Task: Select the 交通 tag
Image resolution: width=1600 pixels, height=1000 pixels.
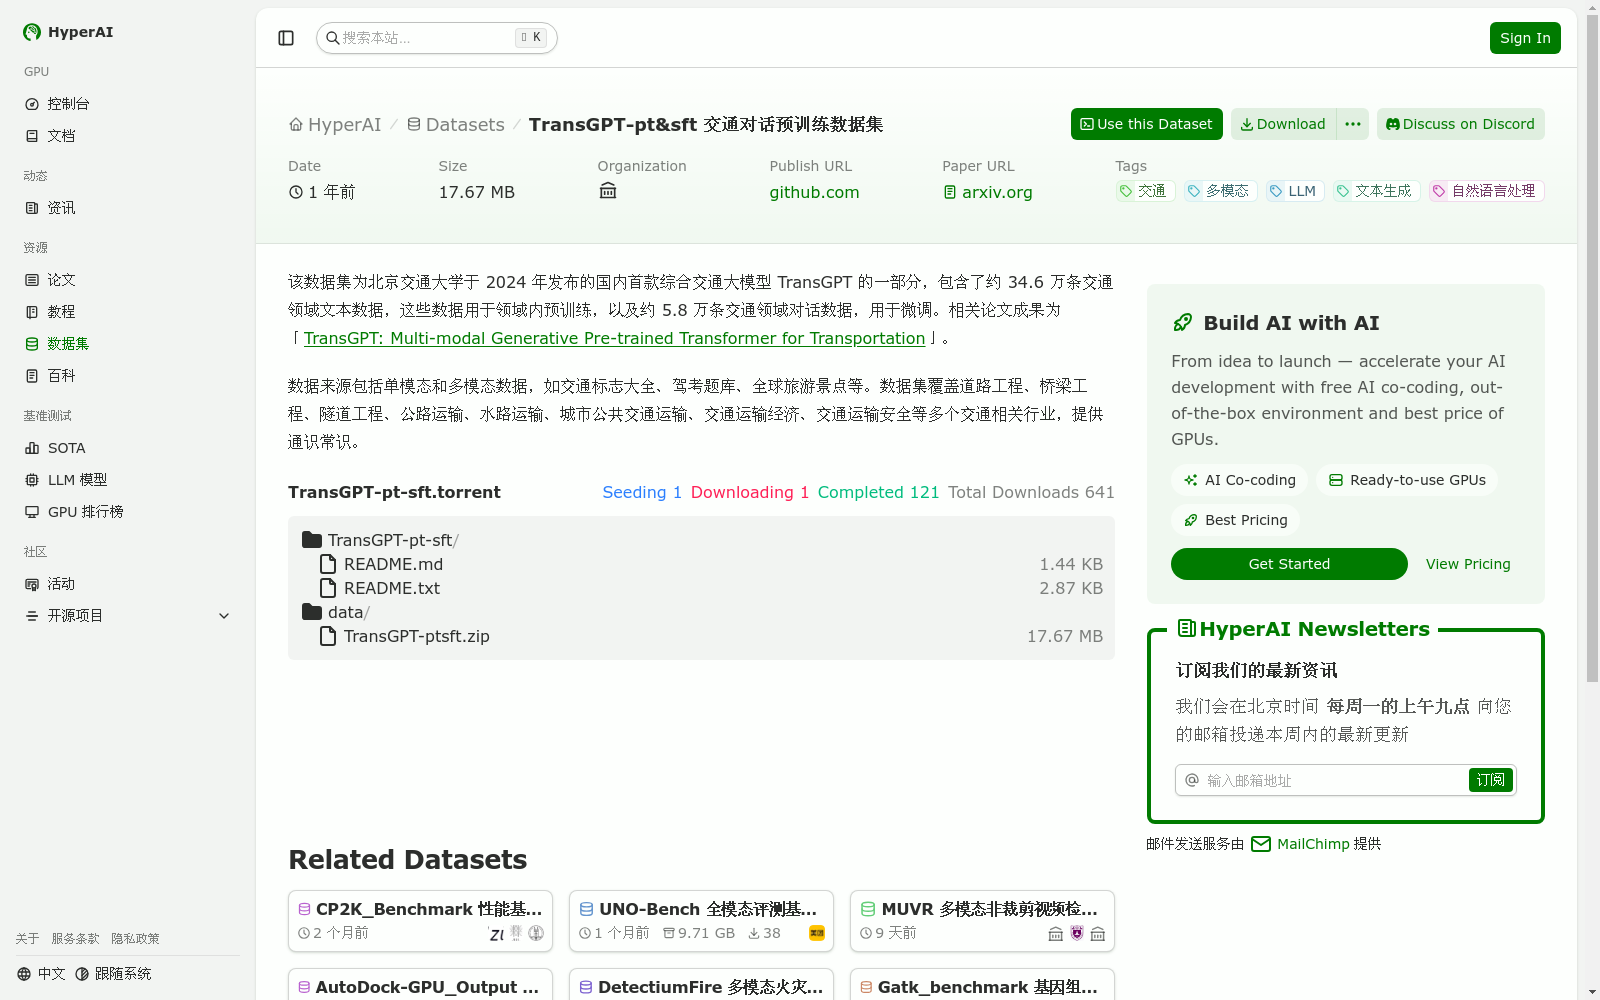Action: click(x=1145, y=191)
